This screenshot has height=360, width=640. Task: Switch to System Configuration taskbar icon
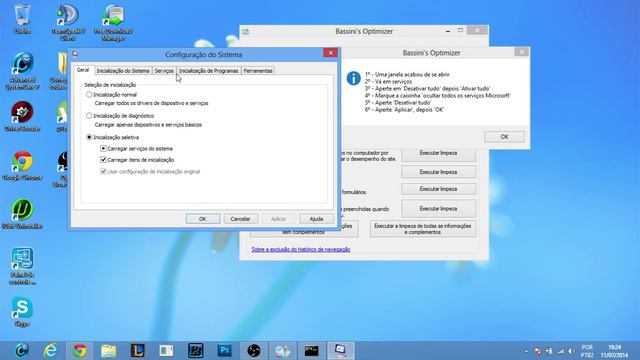[x=340, y=351]
